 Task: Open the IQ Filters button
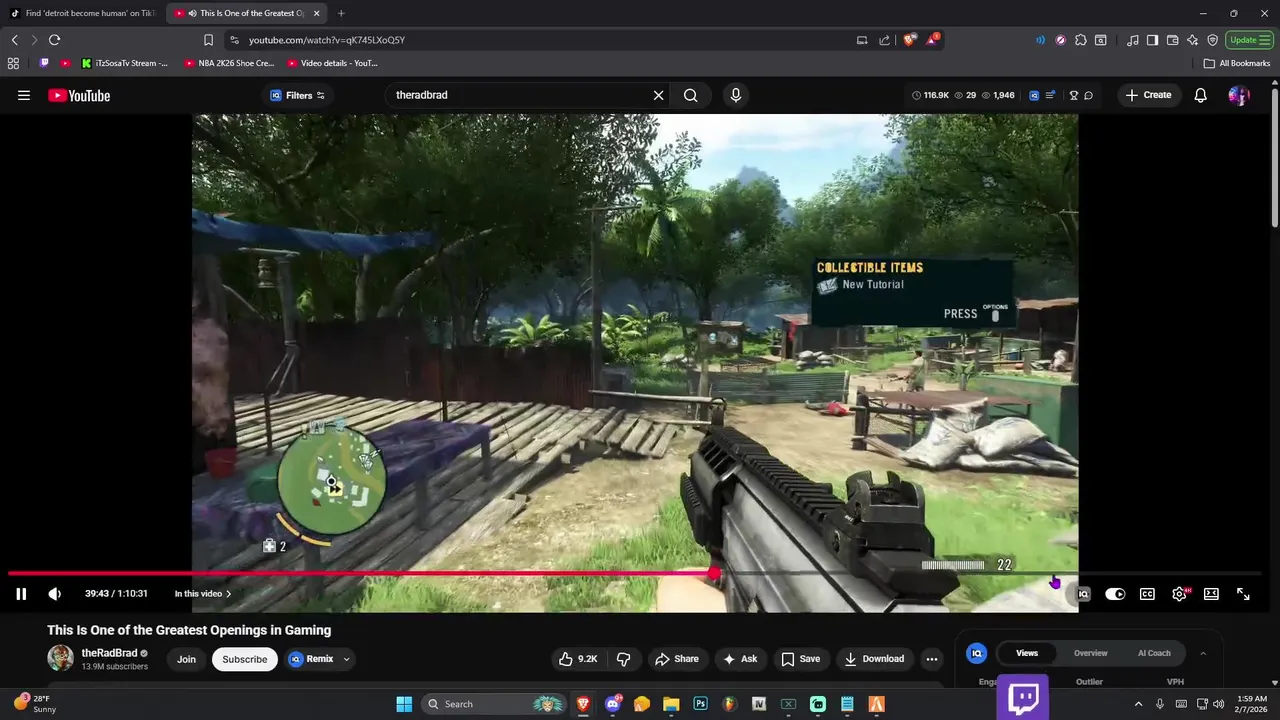click(x=298, y=95)
